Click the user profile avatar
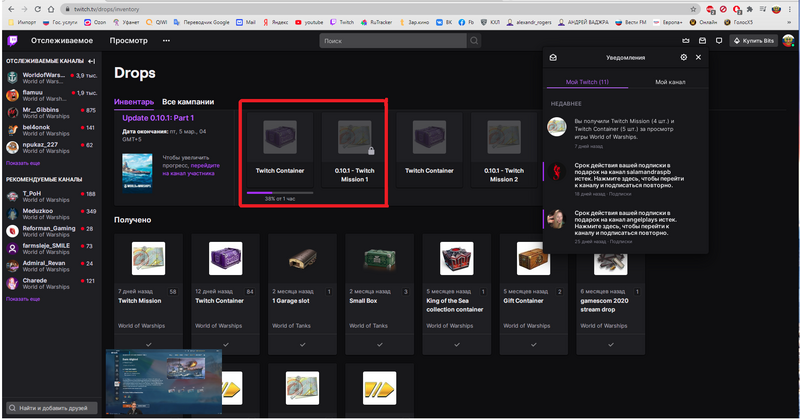This screenshot has height=420, width=800. tap(790, 41)
